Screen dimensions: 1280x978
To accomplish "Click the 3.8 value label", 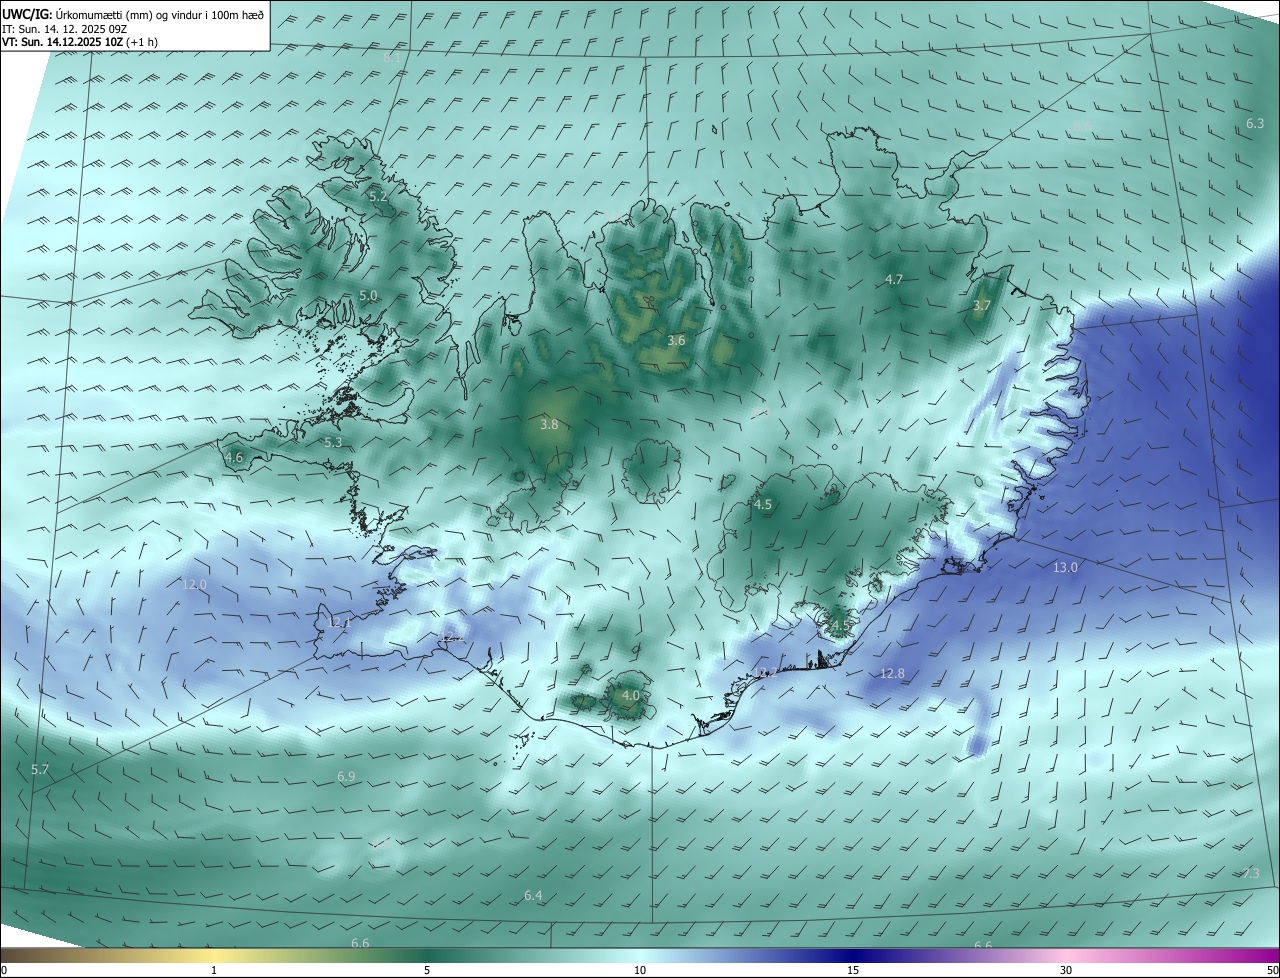I will point(549,425).
